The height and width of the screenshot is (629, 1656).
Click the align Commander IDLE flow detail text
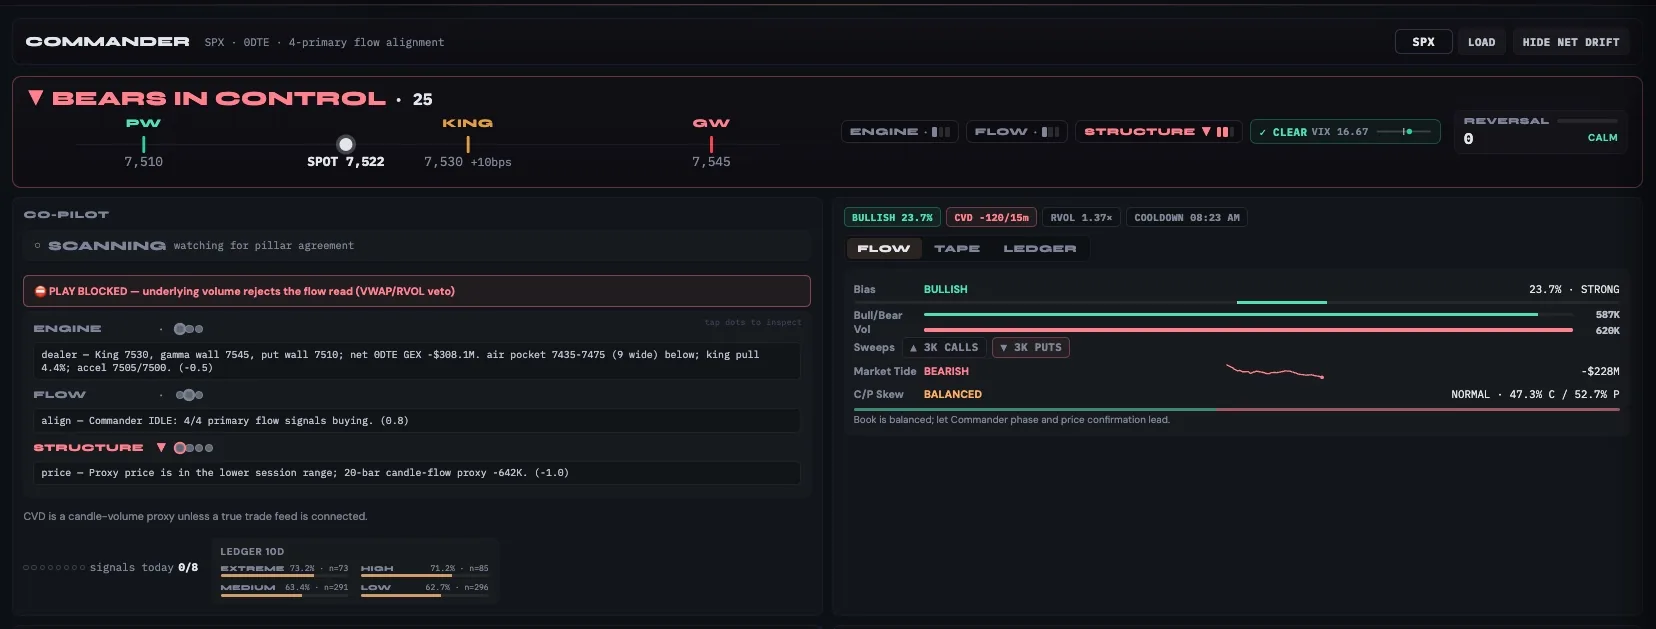tap(416, 421)
